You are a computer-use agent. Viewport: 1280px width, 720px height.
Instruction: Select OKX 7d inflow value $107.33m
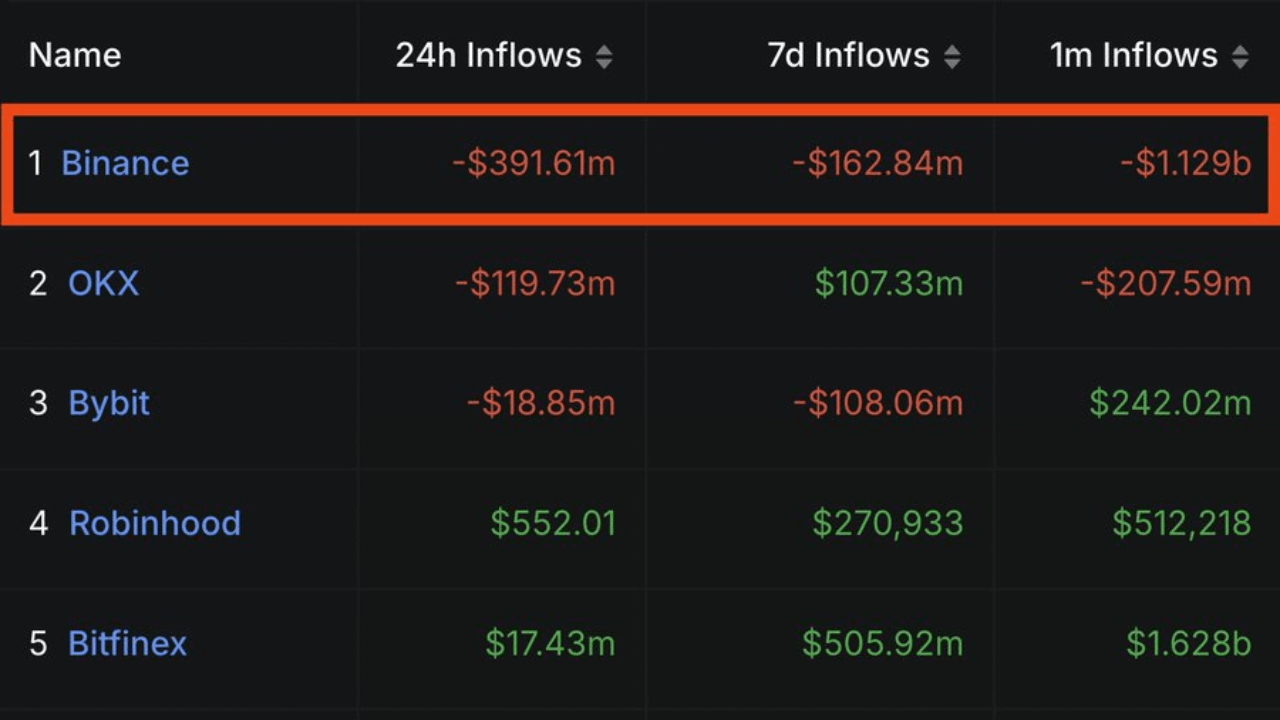[x=889, y=283]
